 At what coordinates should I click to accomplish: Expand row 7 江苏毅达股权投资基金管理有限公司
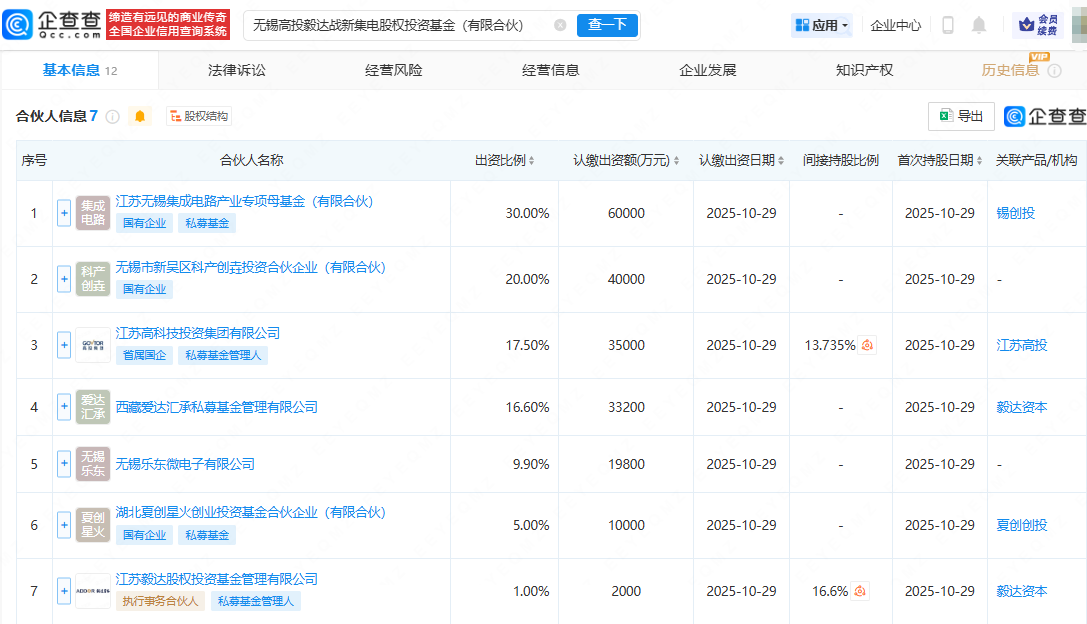tap(64, 591)
